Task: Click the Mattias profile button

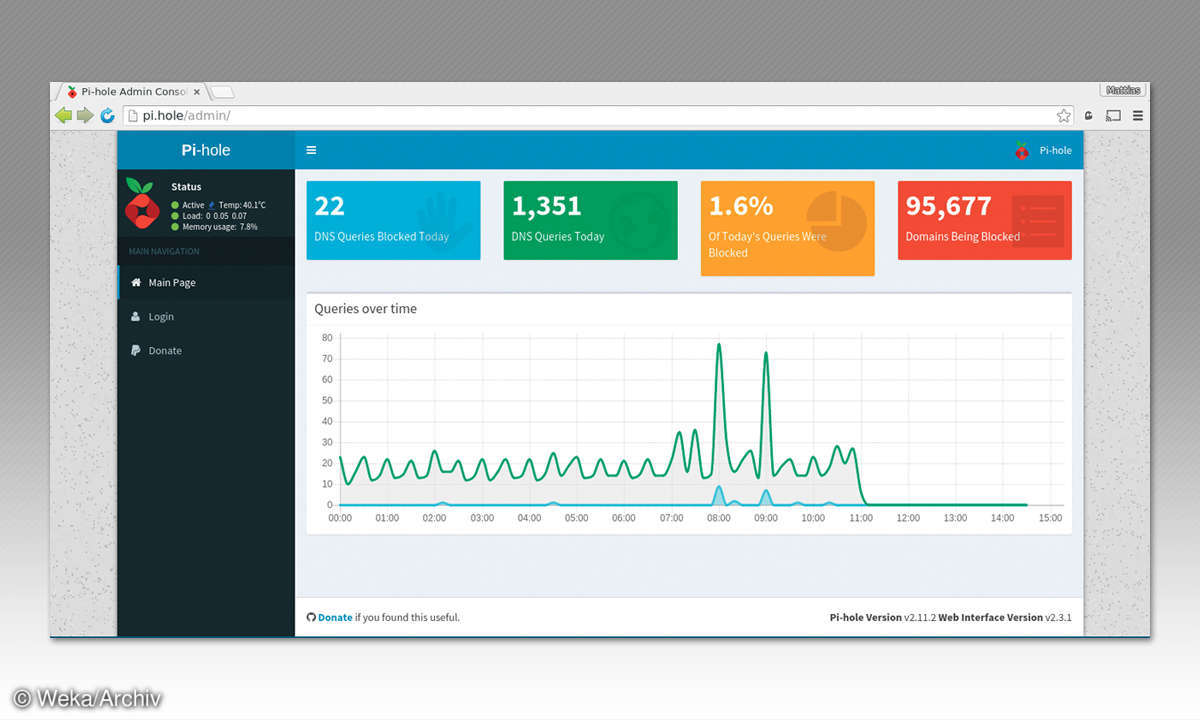Action: (x=1122, y=90)
